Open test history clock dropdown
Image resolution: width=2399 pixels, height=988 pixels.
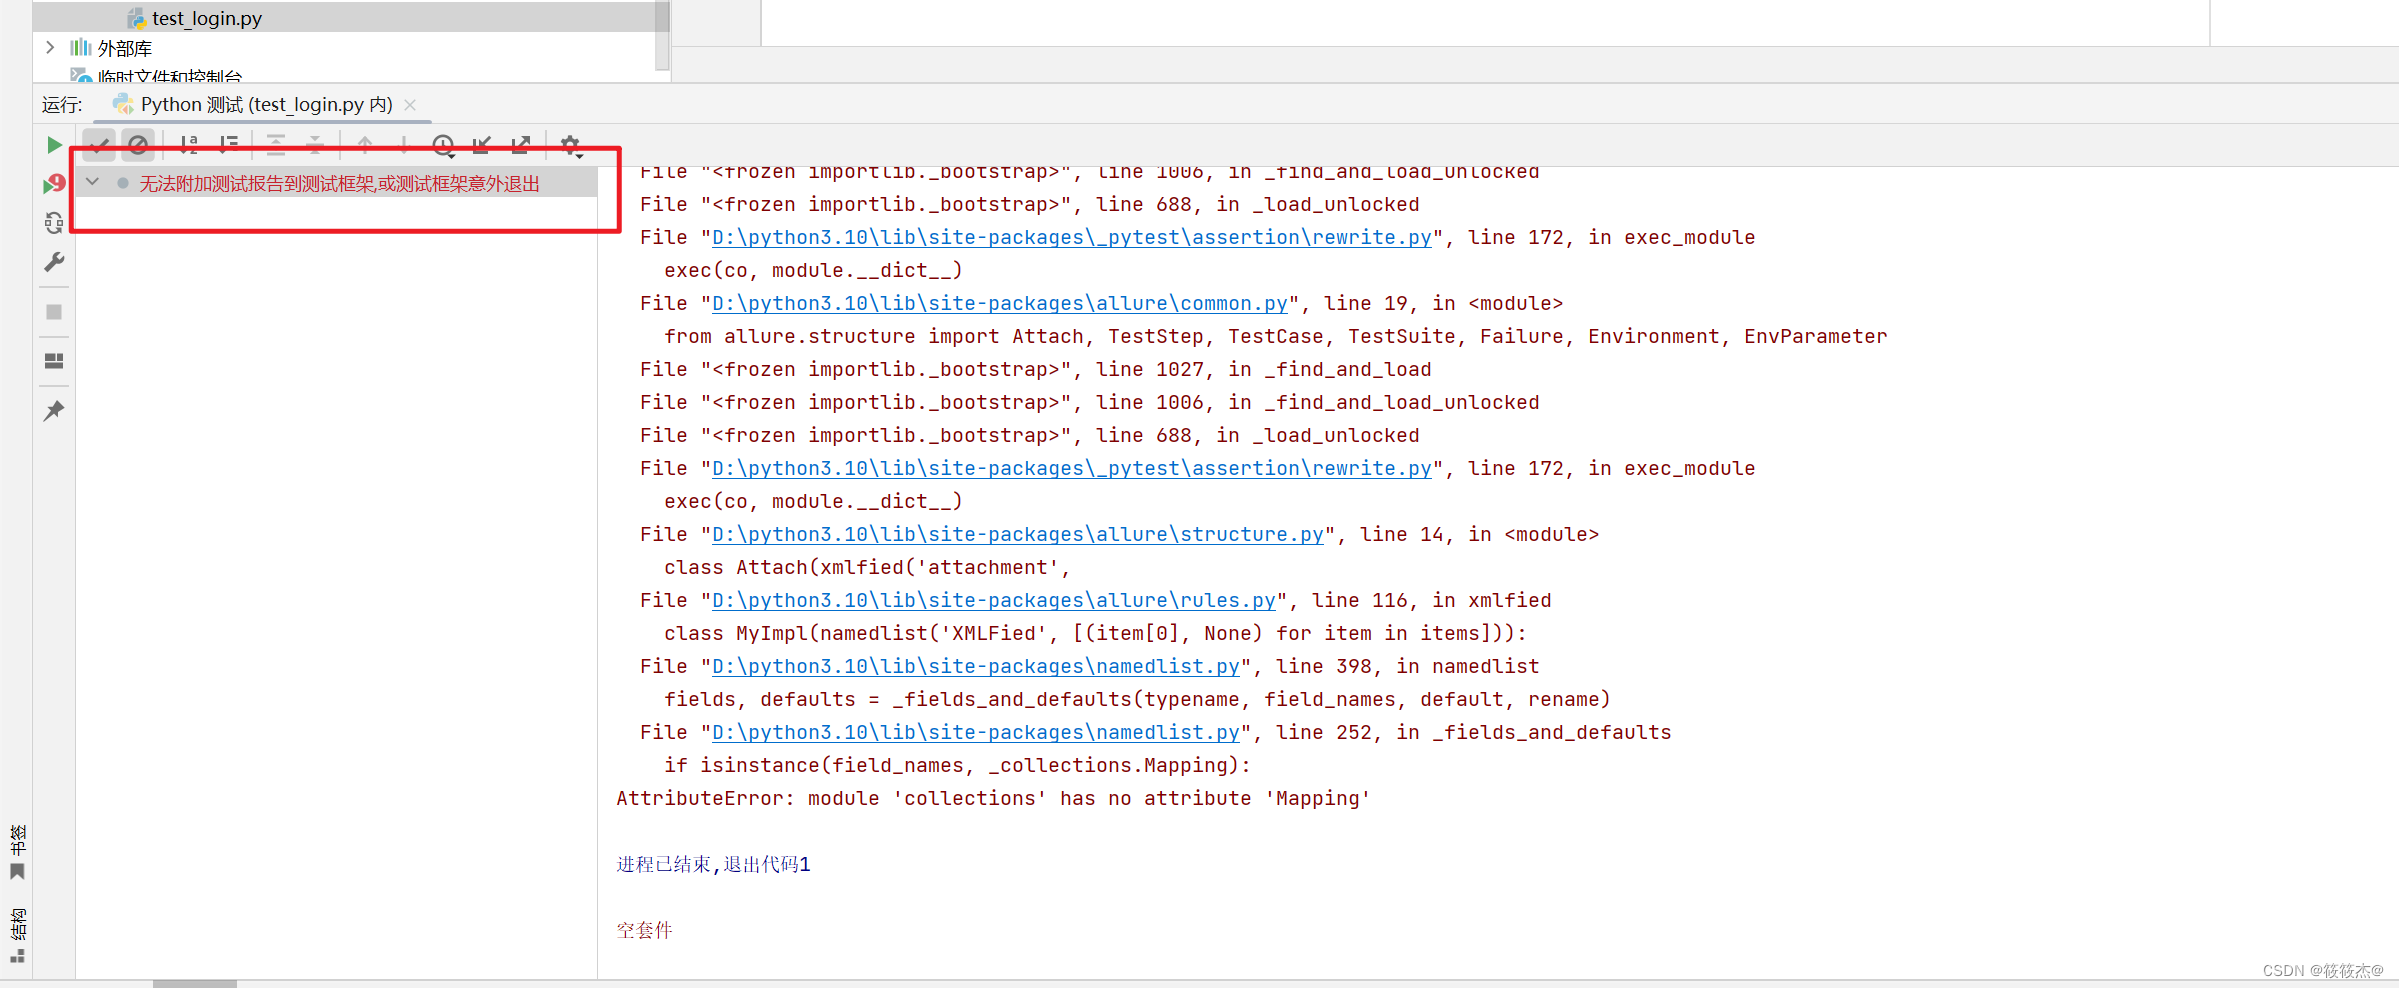click(444, 146)
